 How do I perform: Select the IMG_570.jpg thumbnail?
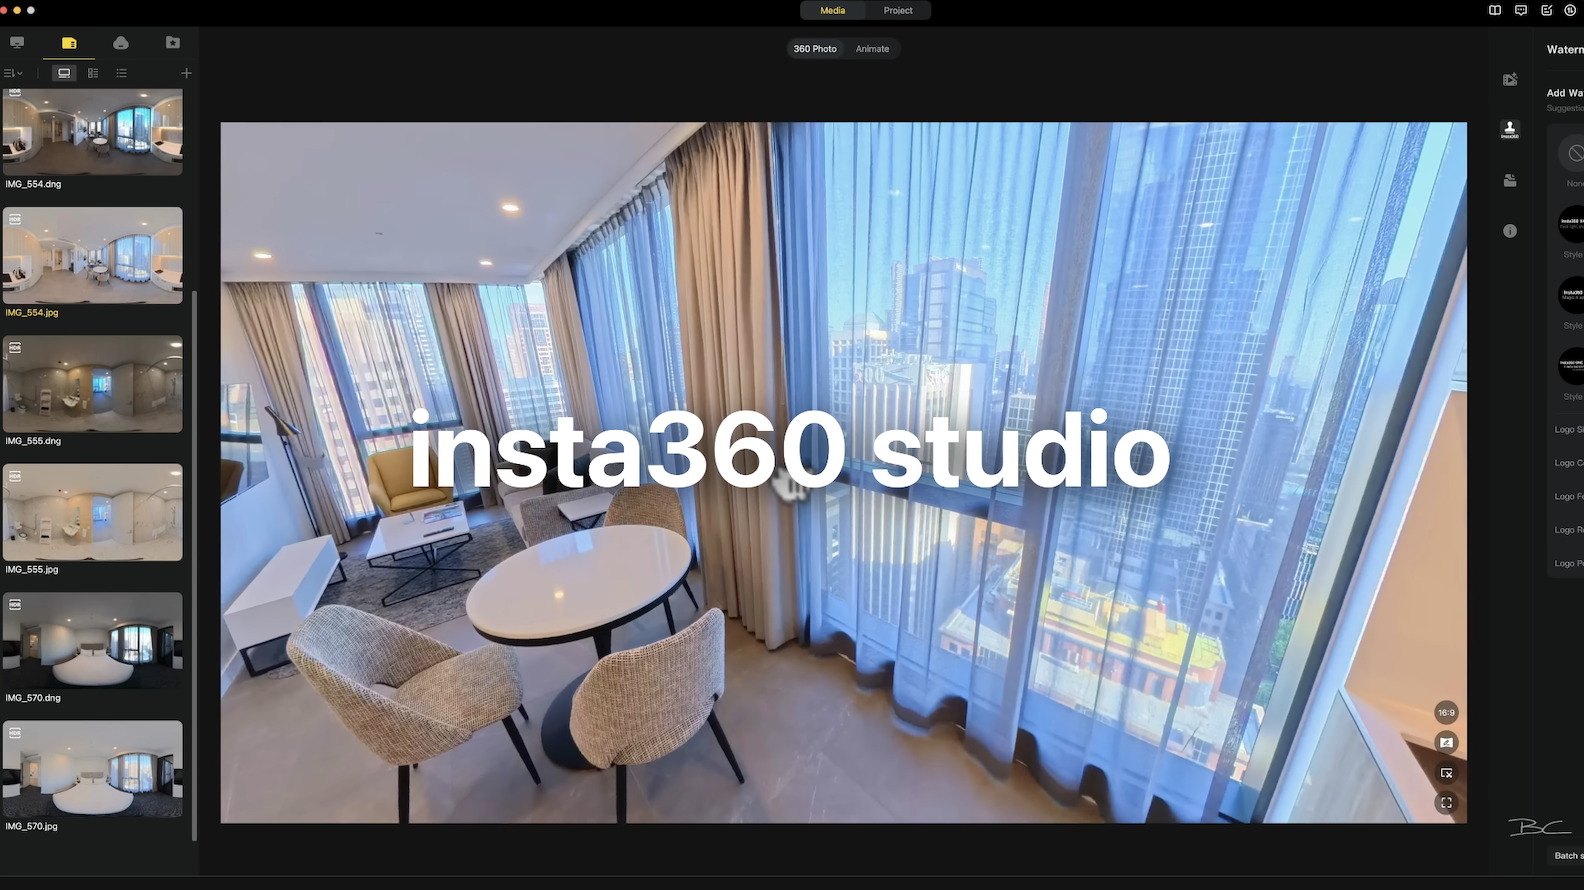(93, 768)
